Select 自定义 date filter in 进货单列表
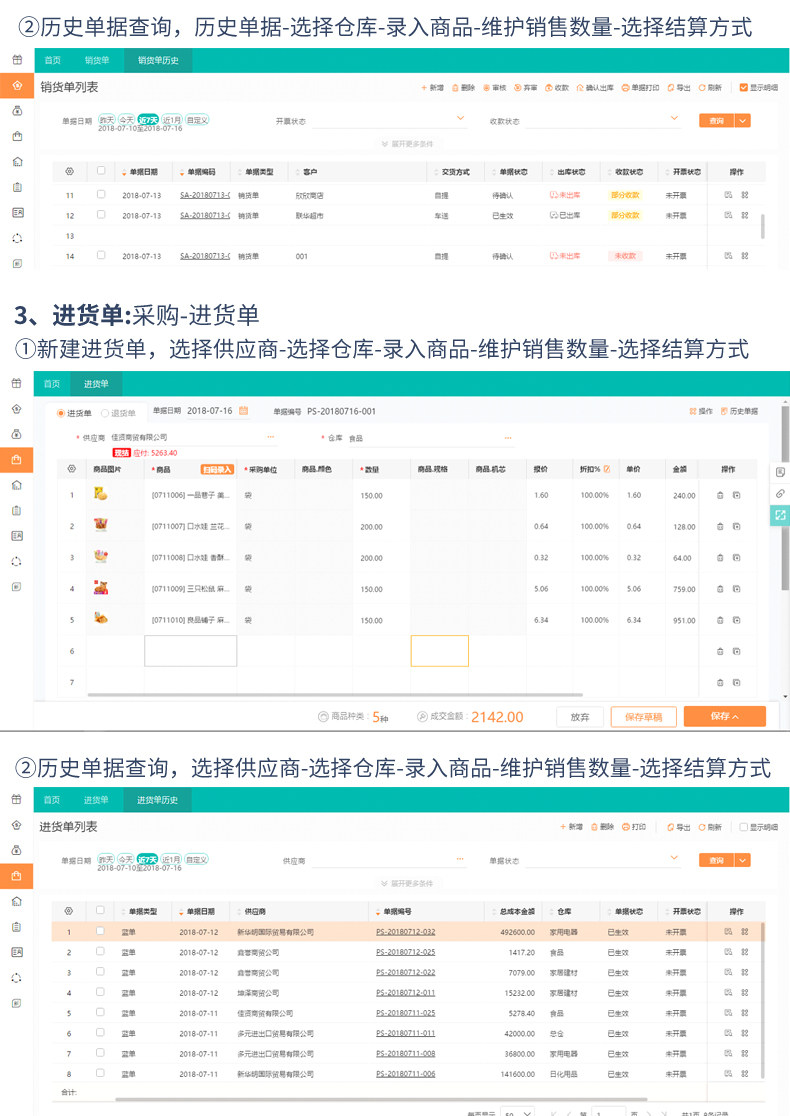 [196, 859]
